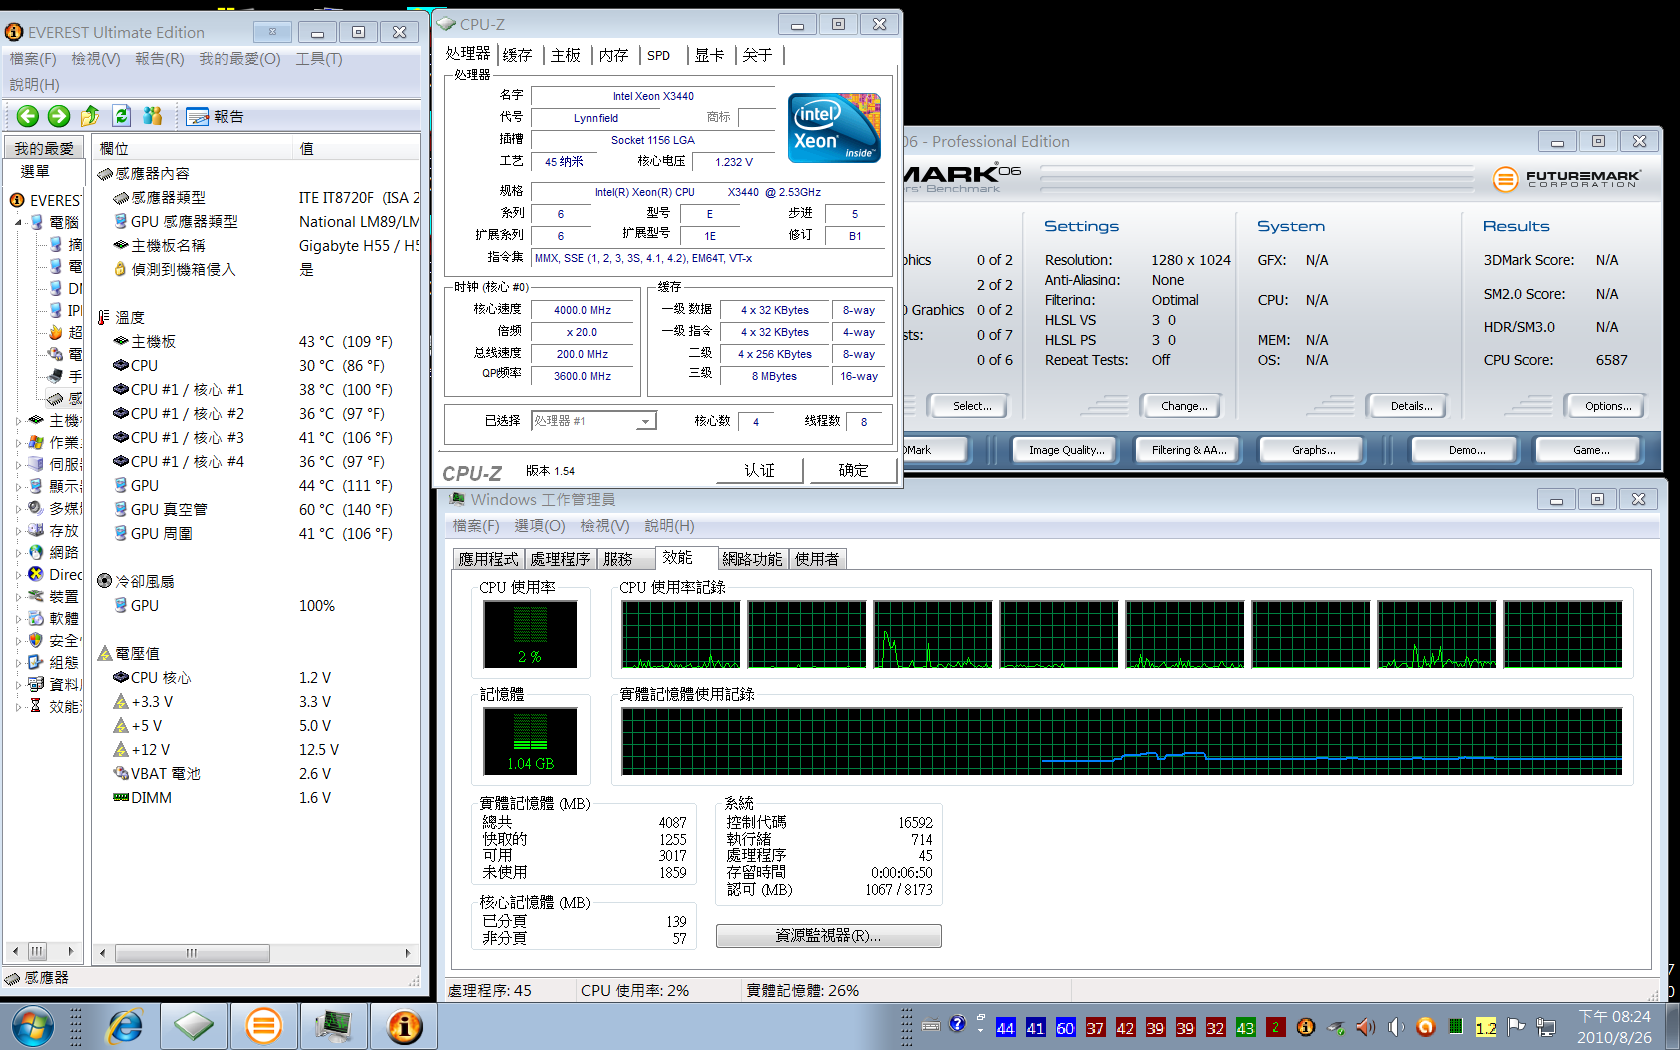Screen dimensions: 1680x1050
Task: Click the users icon in EVEREST toolbar
Action: 152,116
